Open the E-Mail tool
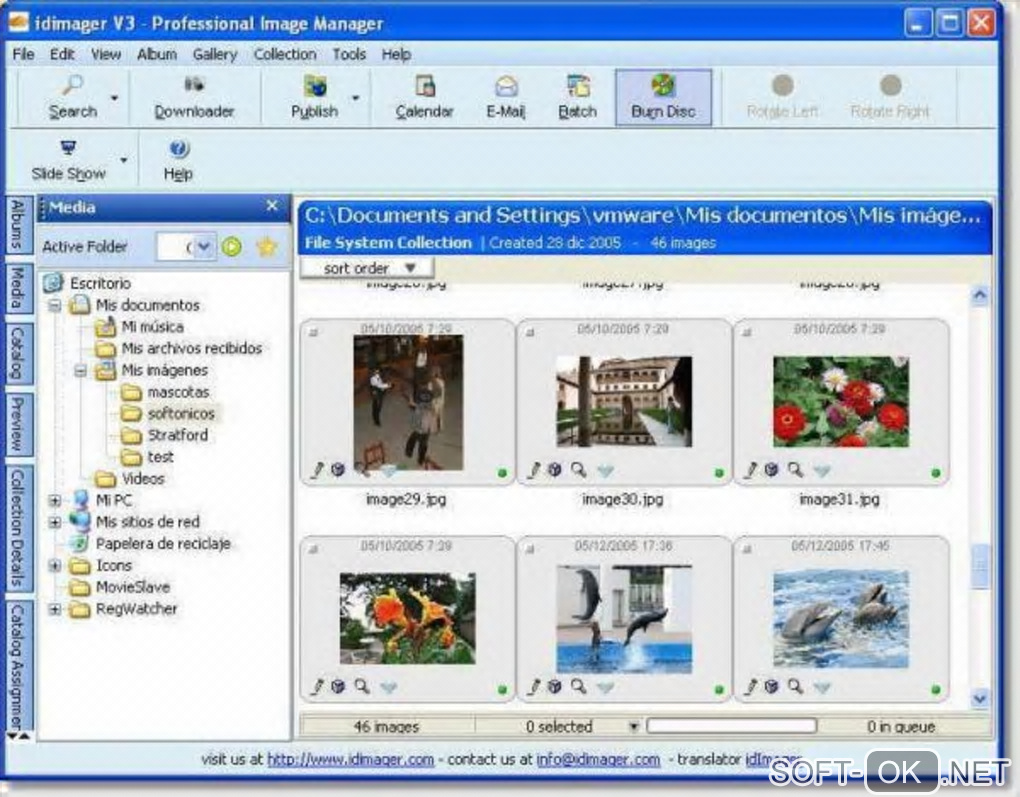The width and height of the screenshot is (1020, 797). click(x=505, y=98)
